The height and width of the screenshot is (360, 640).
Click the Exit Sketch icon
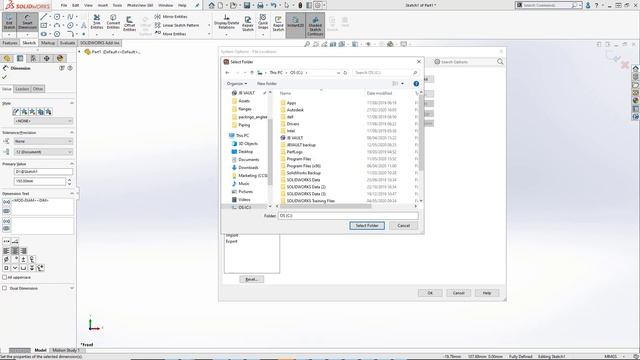click(9, 22)
